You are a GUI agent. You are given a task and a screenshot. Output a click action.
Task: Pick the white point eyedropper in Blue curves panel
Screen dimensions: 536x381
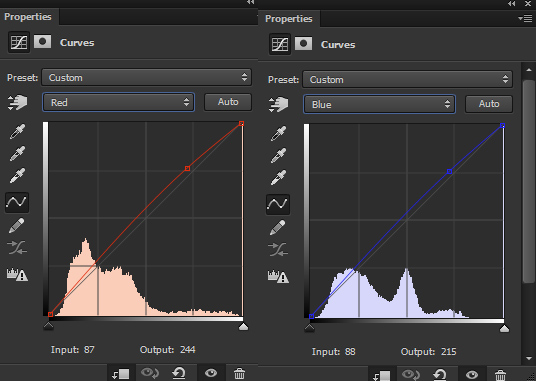click(278, 178)
